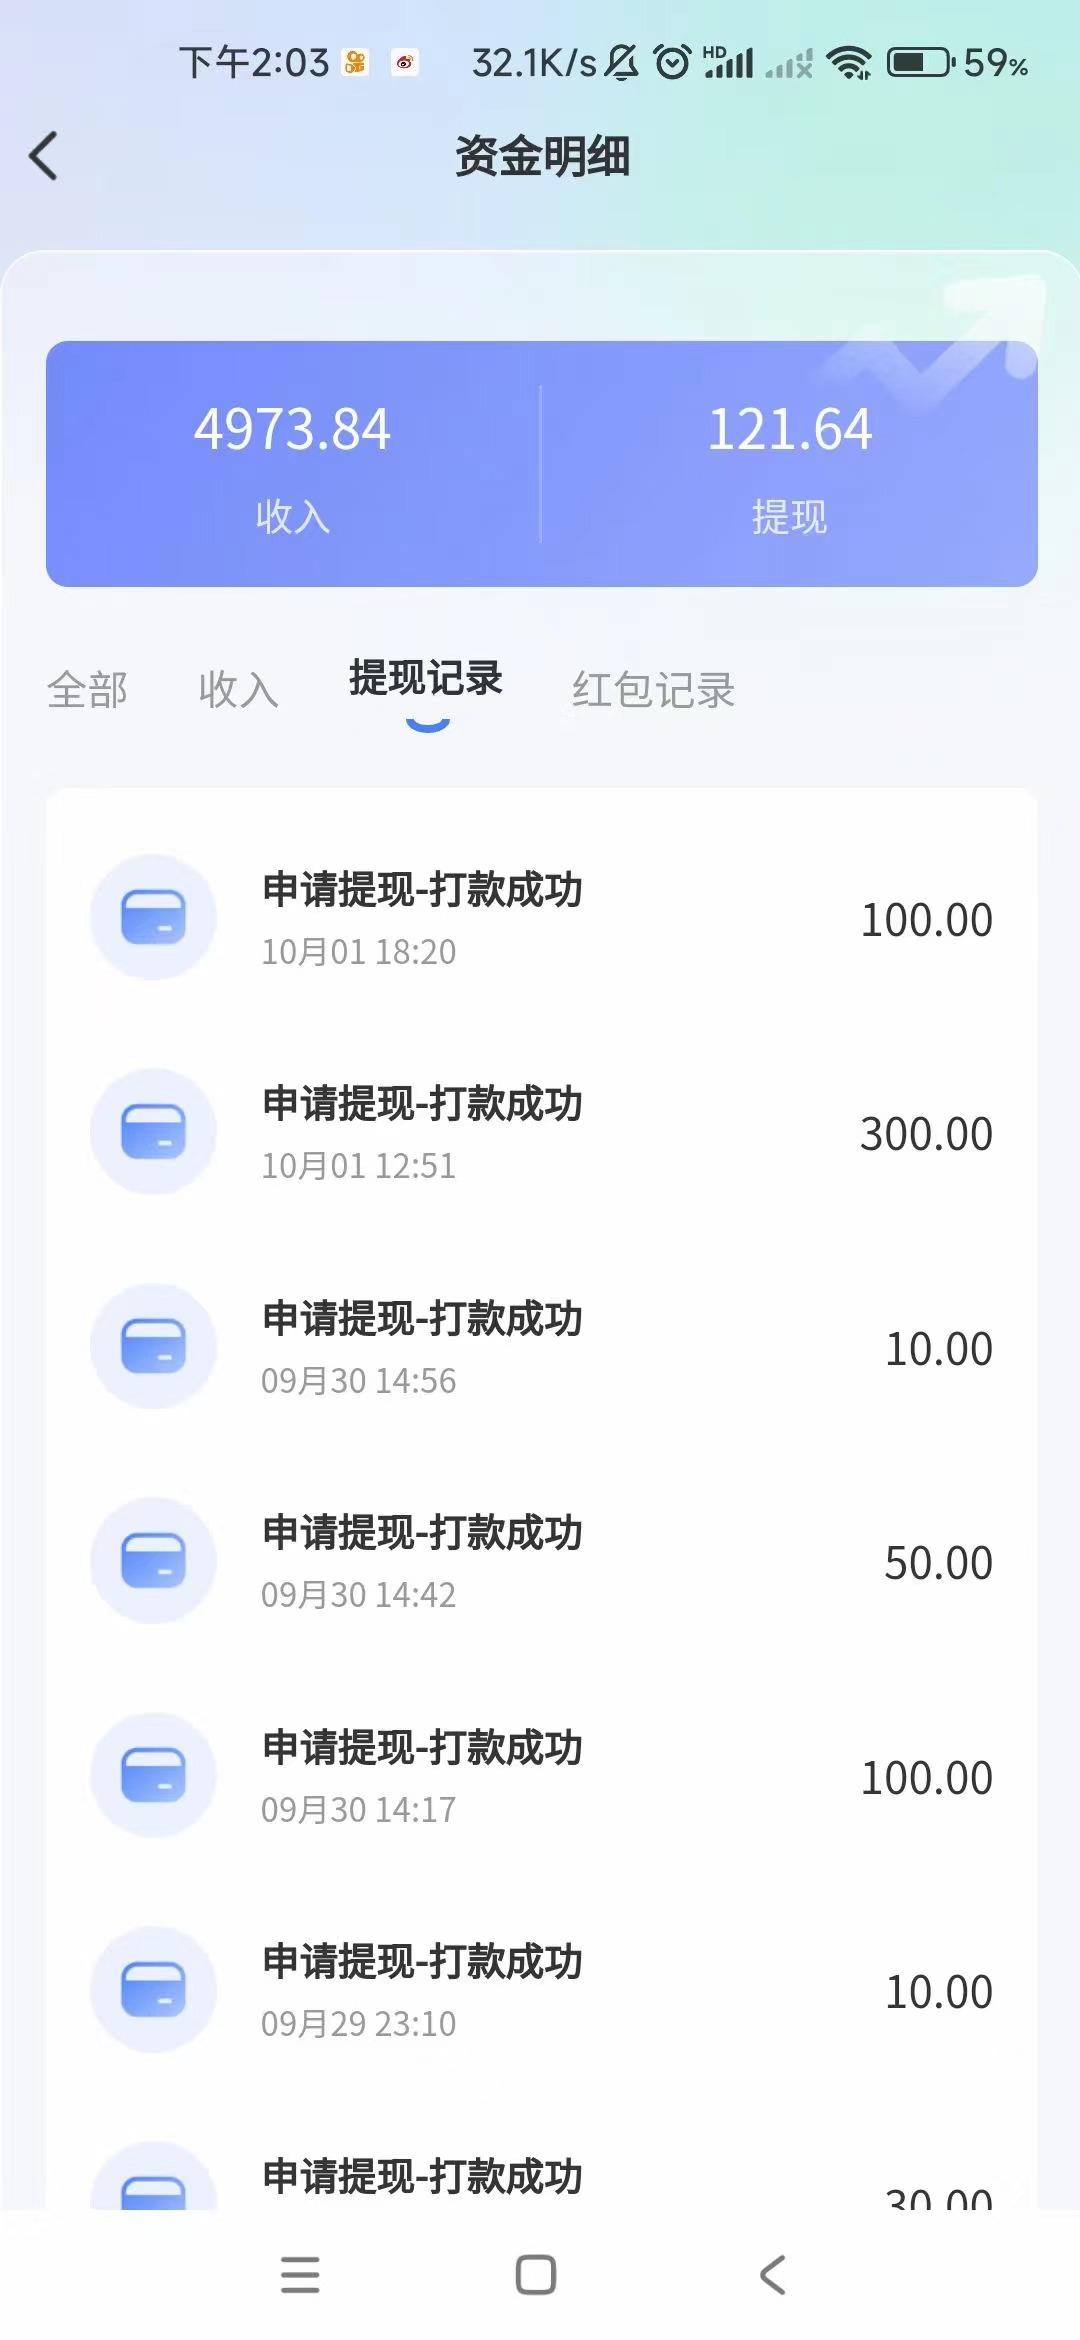This screenshot has width=1080, height=2340.
Task: Open the 09月30 14:17 申请提现 entry
Action: (541, 1776)
